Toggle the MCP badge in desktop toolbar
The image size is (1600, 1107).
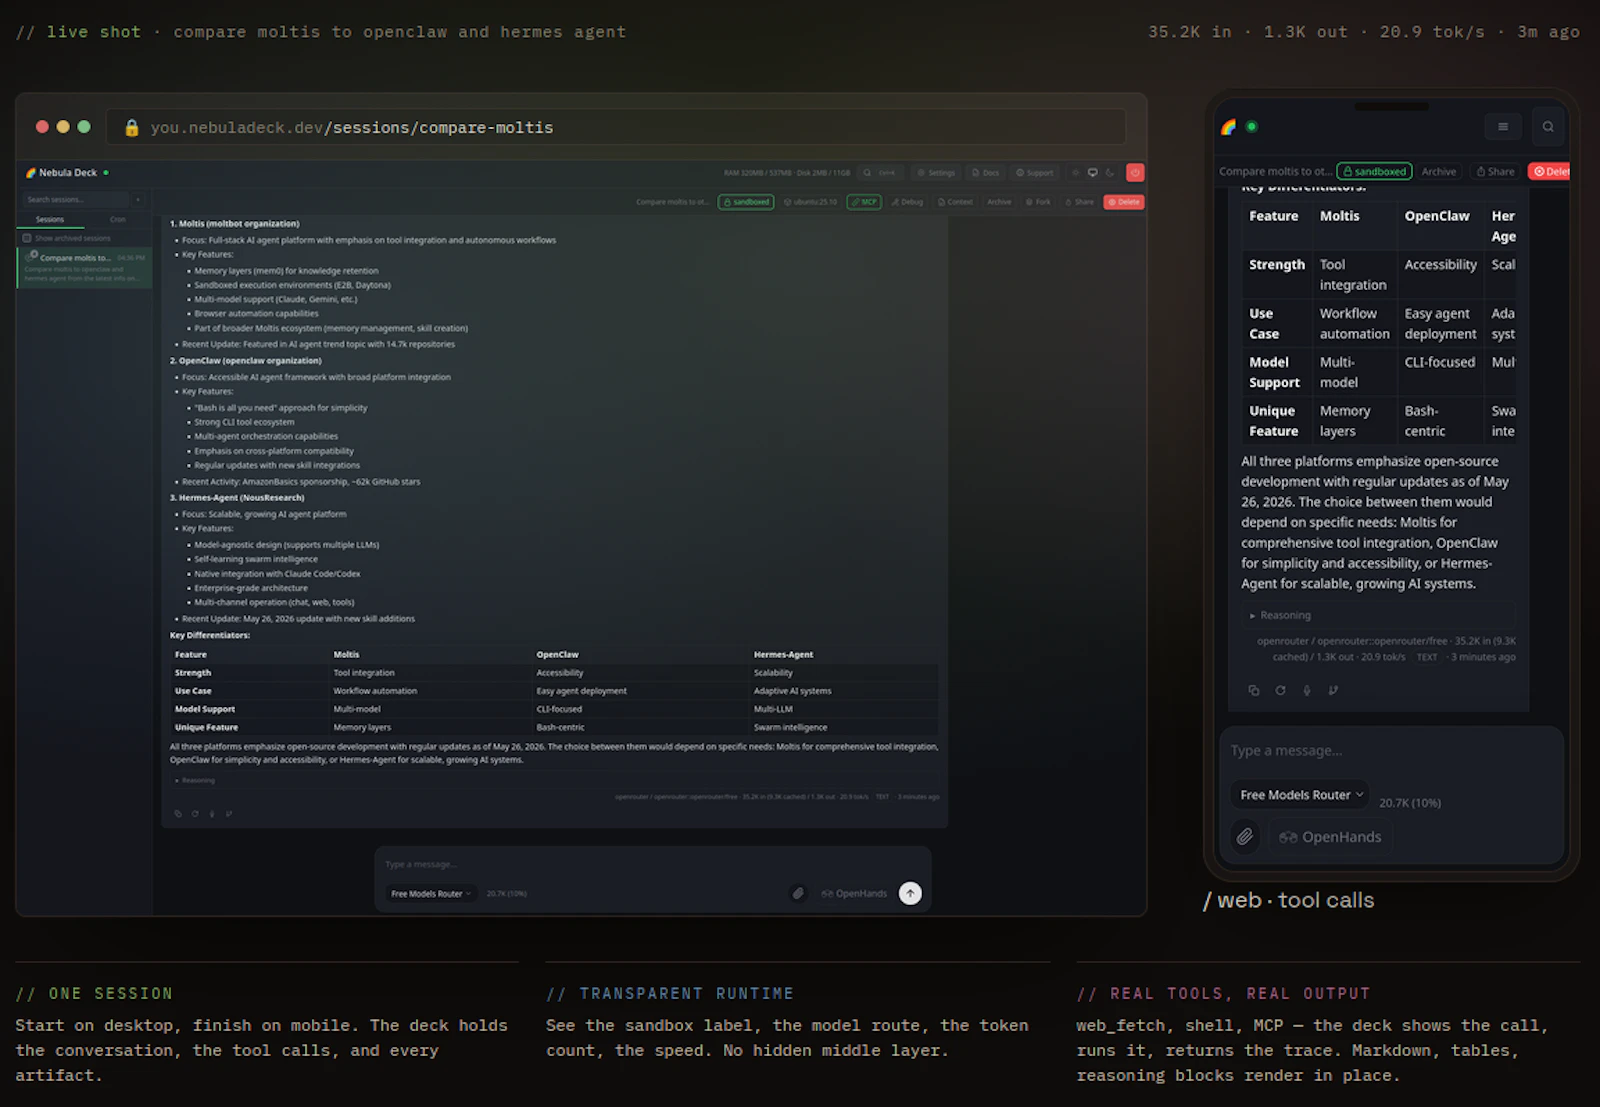click(864, 202)
